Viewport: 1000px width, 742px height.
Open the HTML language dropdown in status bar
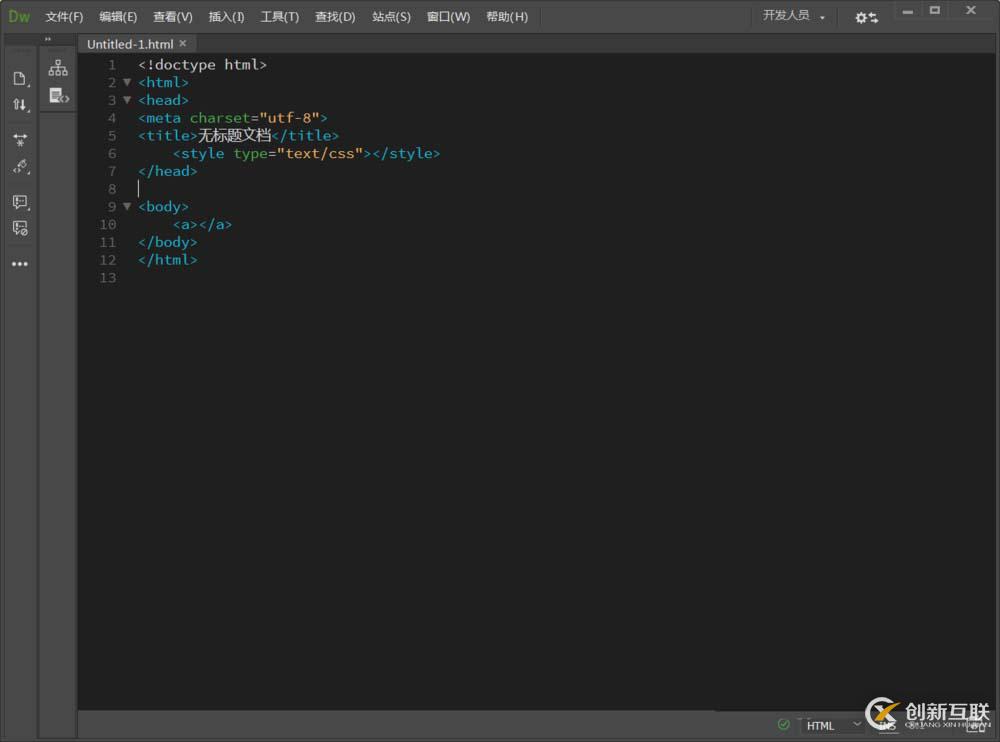tap(833, 725)
